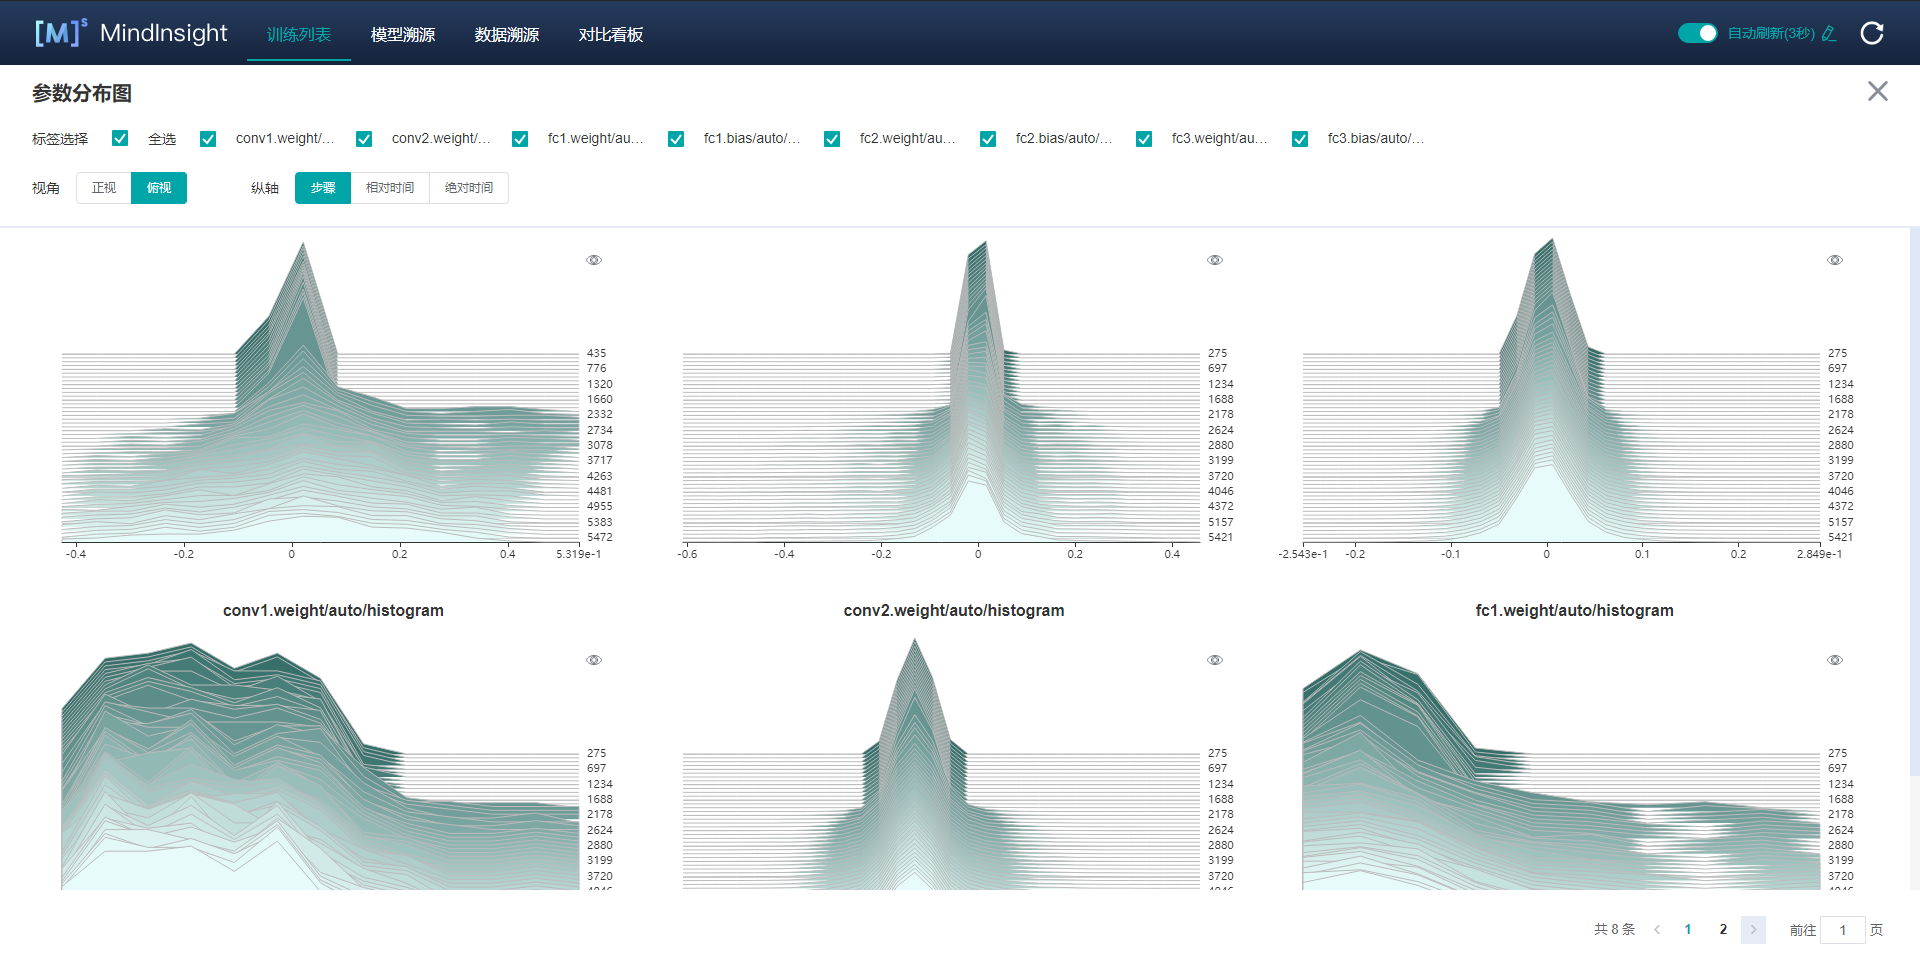Screen dimensions: 1920x969
Task: Uncheck the fc3.weight tag checkbox
Action: click(1144, 139)
